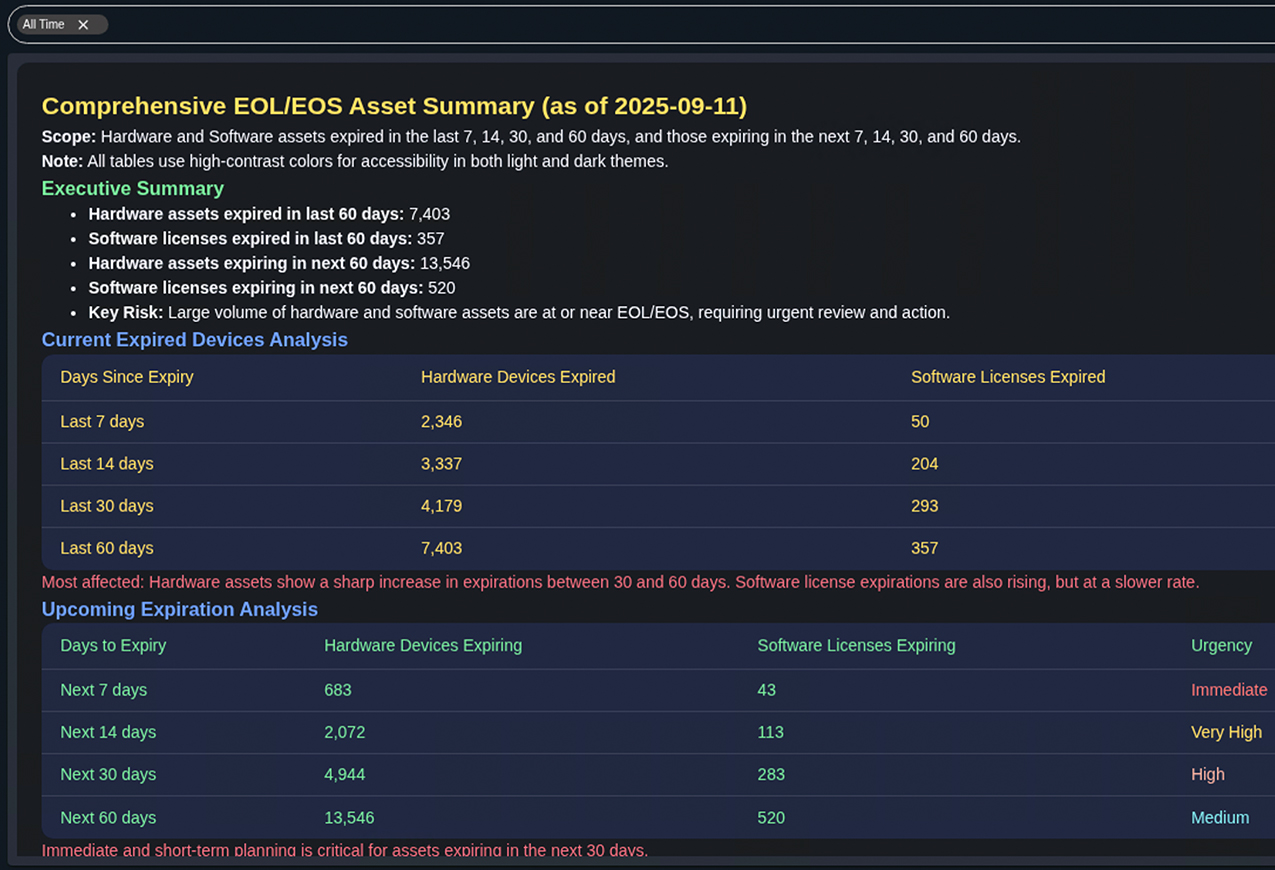Click the Software Licenses Expiring column header

coord(856,645)
